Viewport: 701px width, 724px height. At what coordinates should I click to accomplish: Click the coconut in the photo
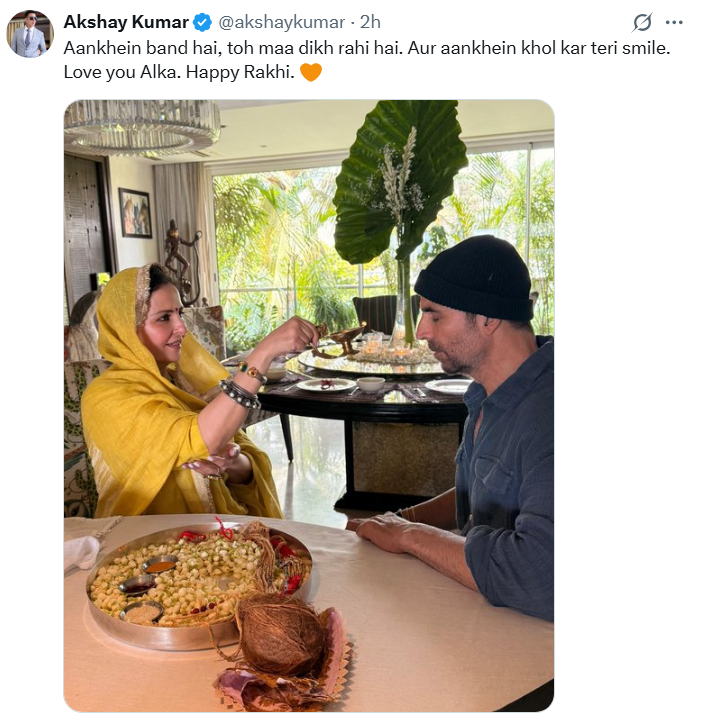pos(282,635)
